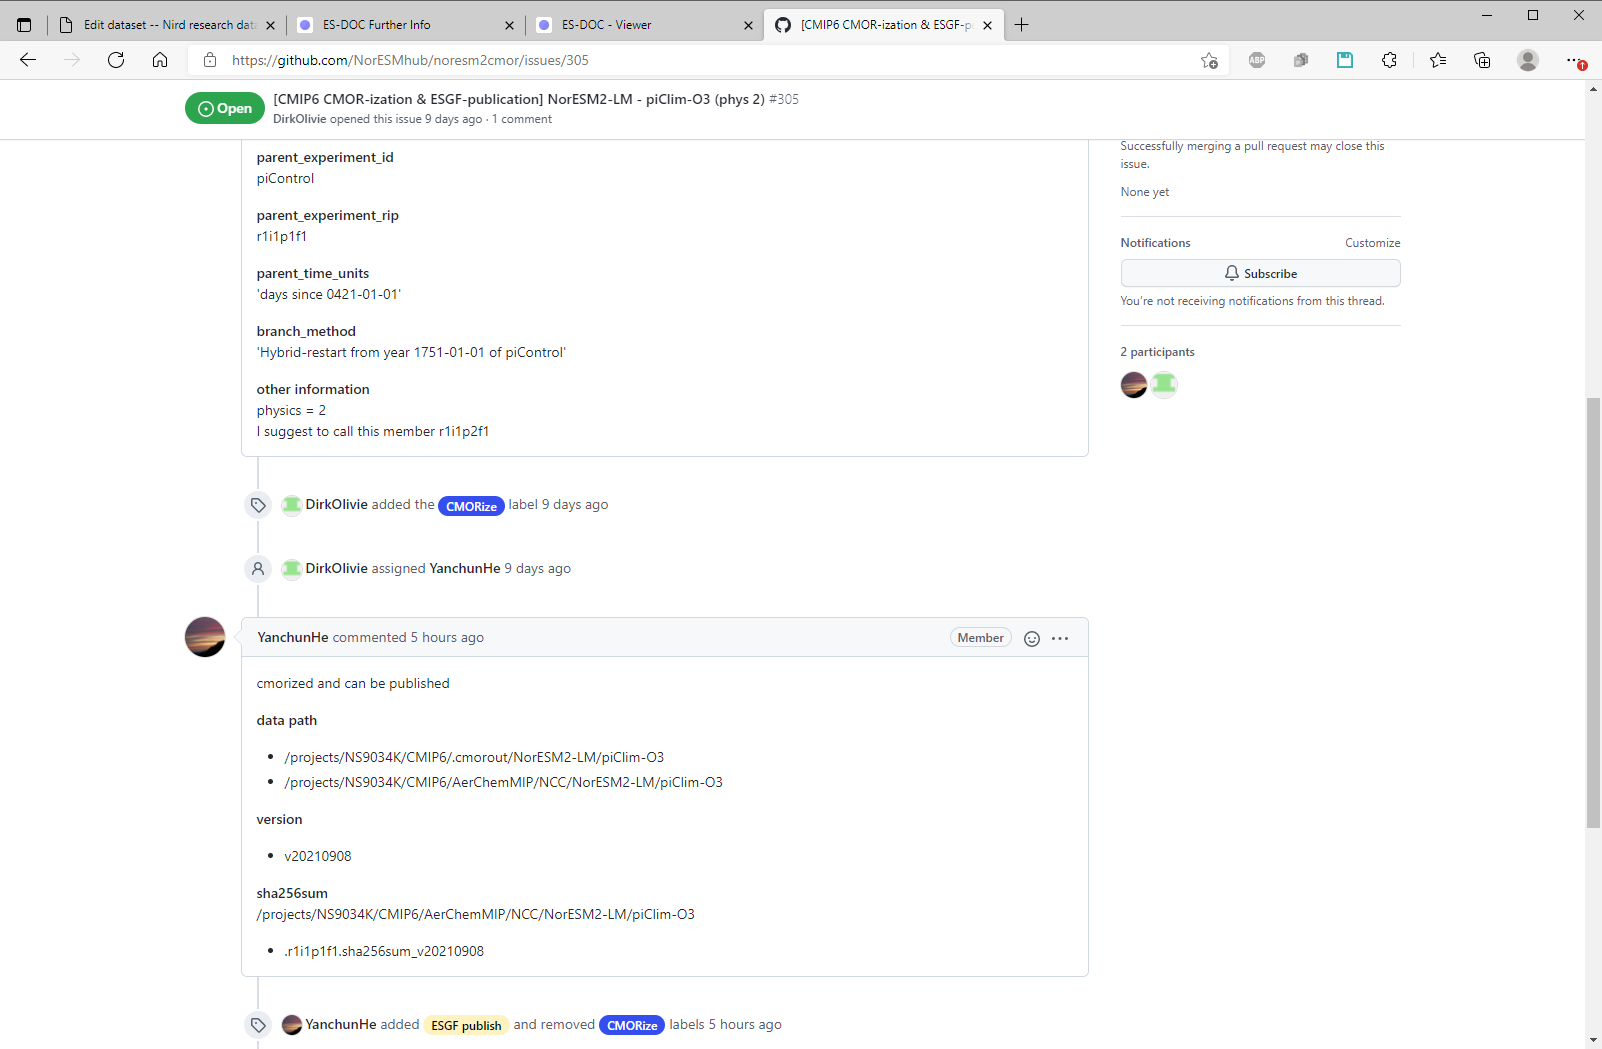Close the ES-DOC Viewer tab

748,25
